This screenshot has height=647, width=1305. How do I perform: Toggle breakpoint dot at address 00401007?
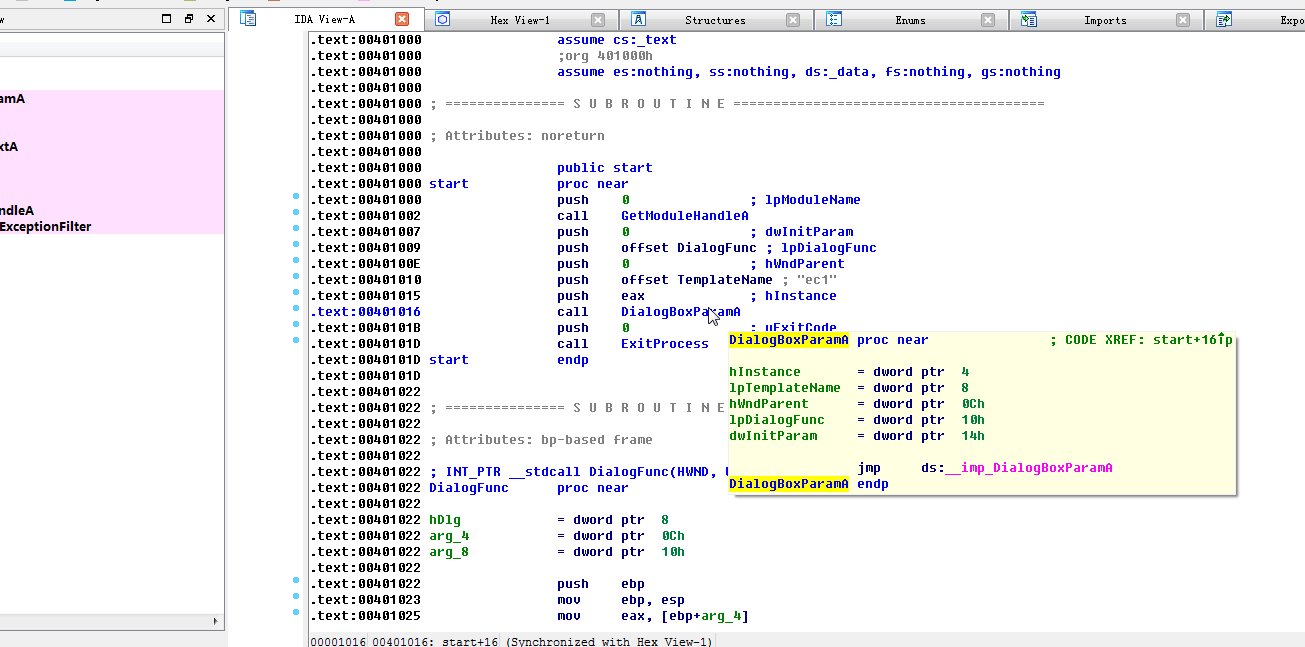(296, 229)
